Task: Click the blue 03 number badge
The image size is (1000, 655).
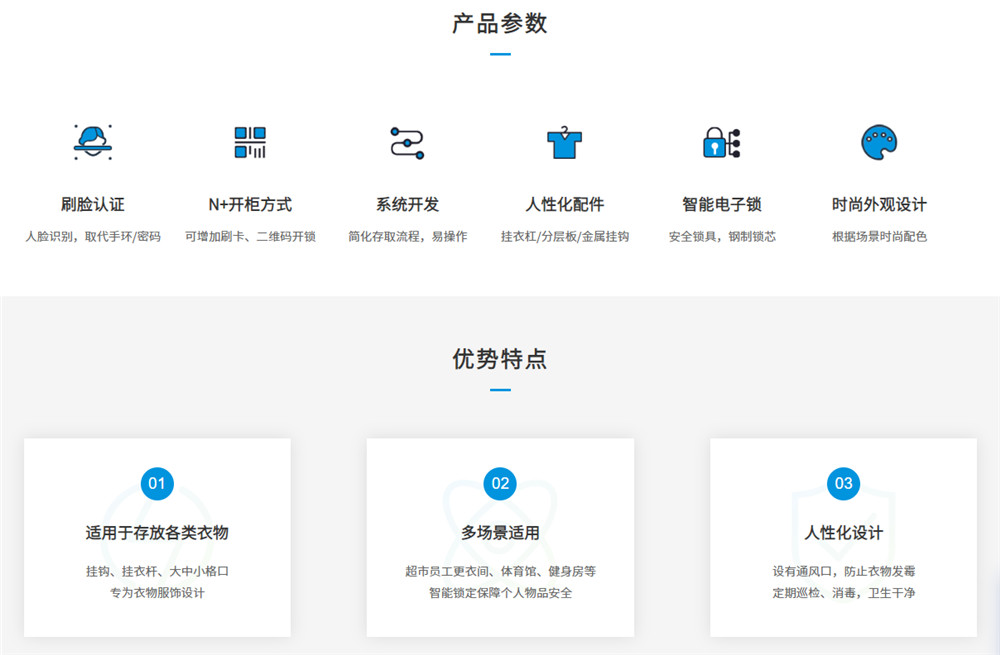Action: 843,484
